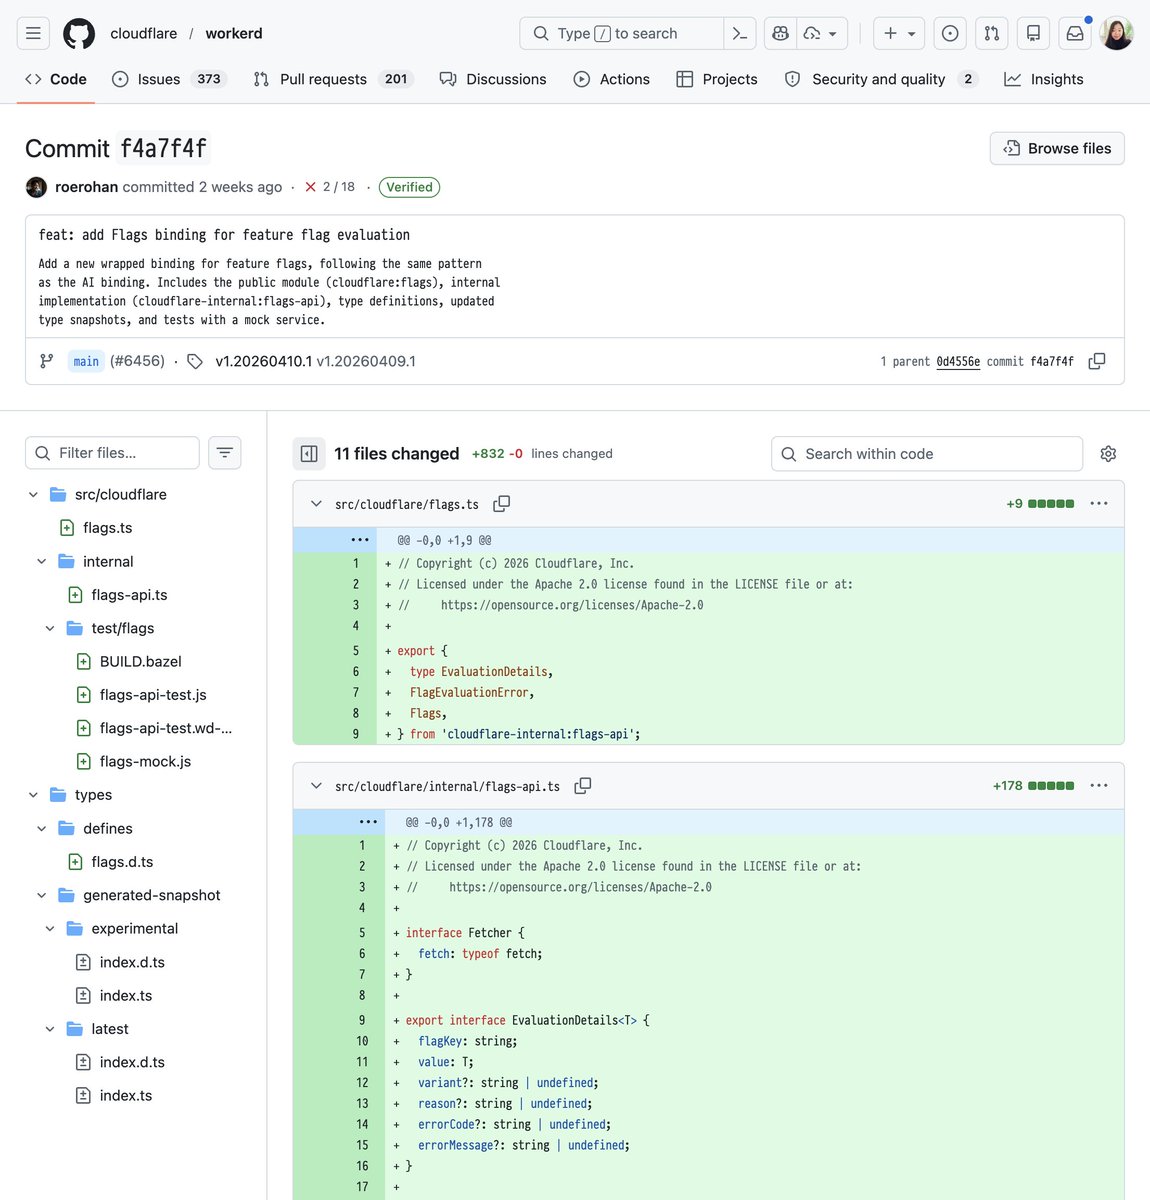The width and height of the screenshot is (1150, 1200).
Task: Go to Discussions tab
Action: click(493, 79)
